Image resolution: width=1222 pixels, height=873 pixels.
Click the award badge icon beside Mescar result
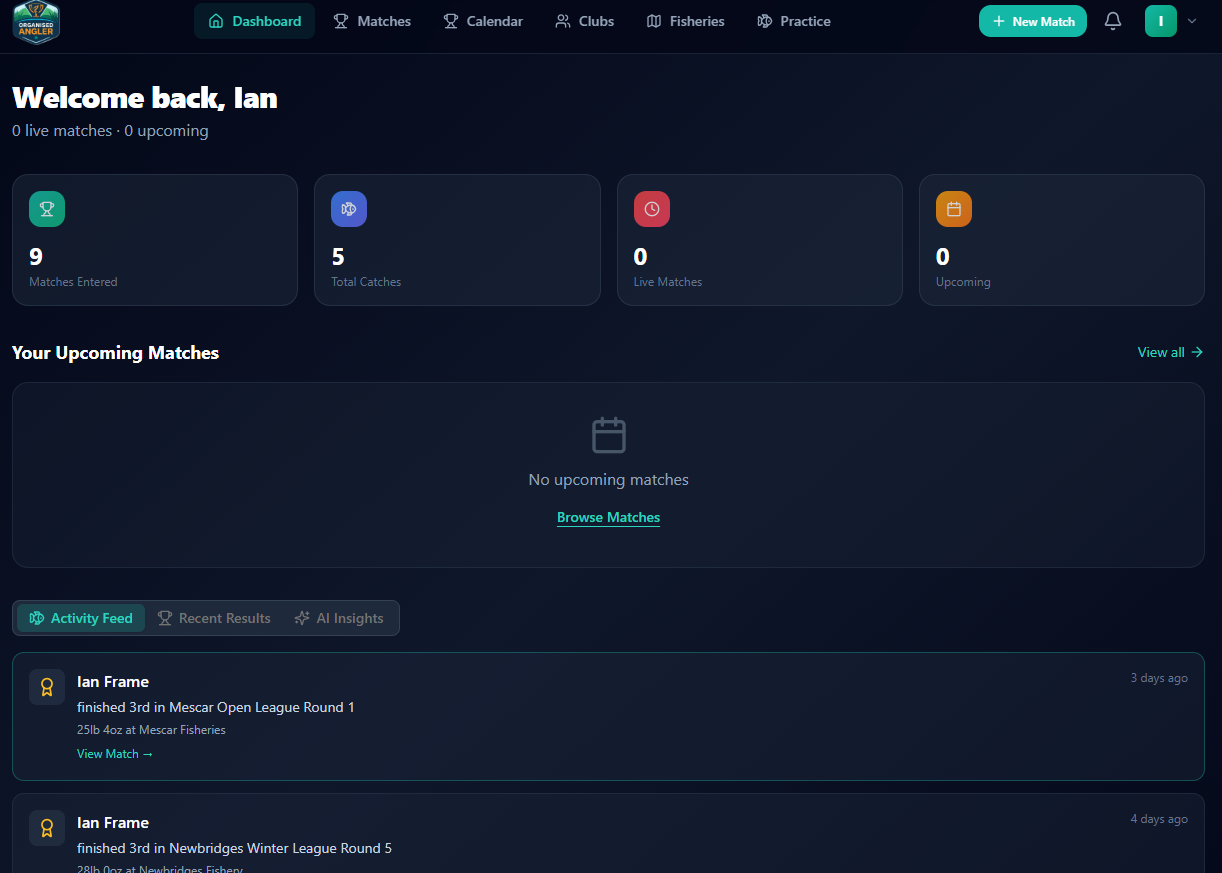(x=47, y=687)
